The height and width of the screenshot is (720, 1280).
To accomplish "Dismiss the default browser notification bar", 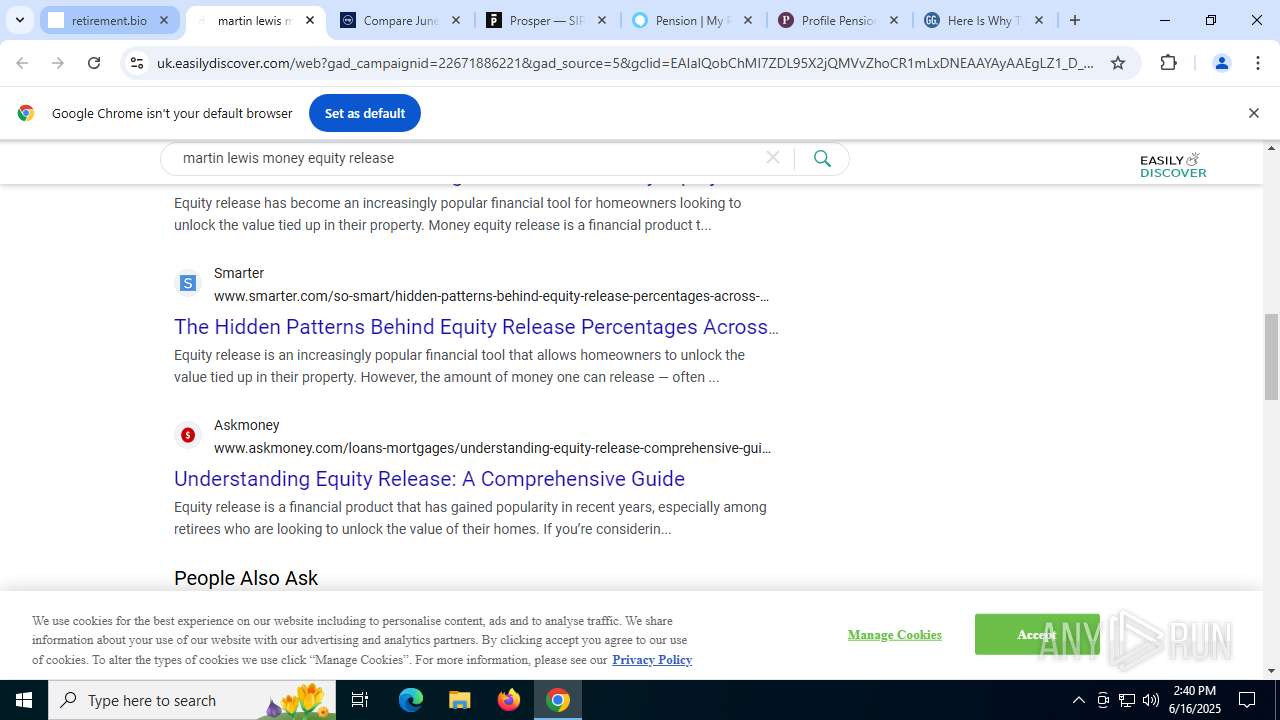I will pyautogui.click(x=1253, y=113).
